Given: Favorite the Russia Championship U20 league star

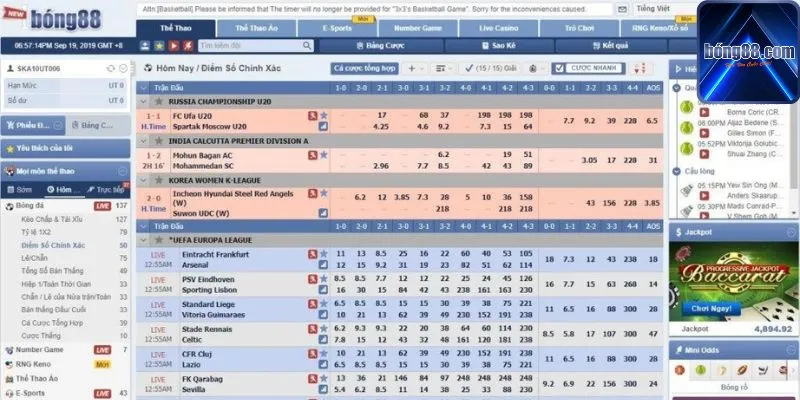Looking at the screenshot, I should click(x=159, y=102).
